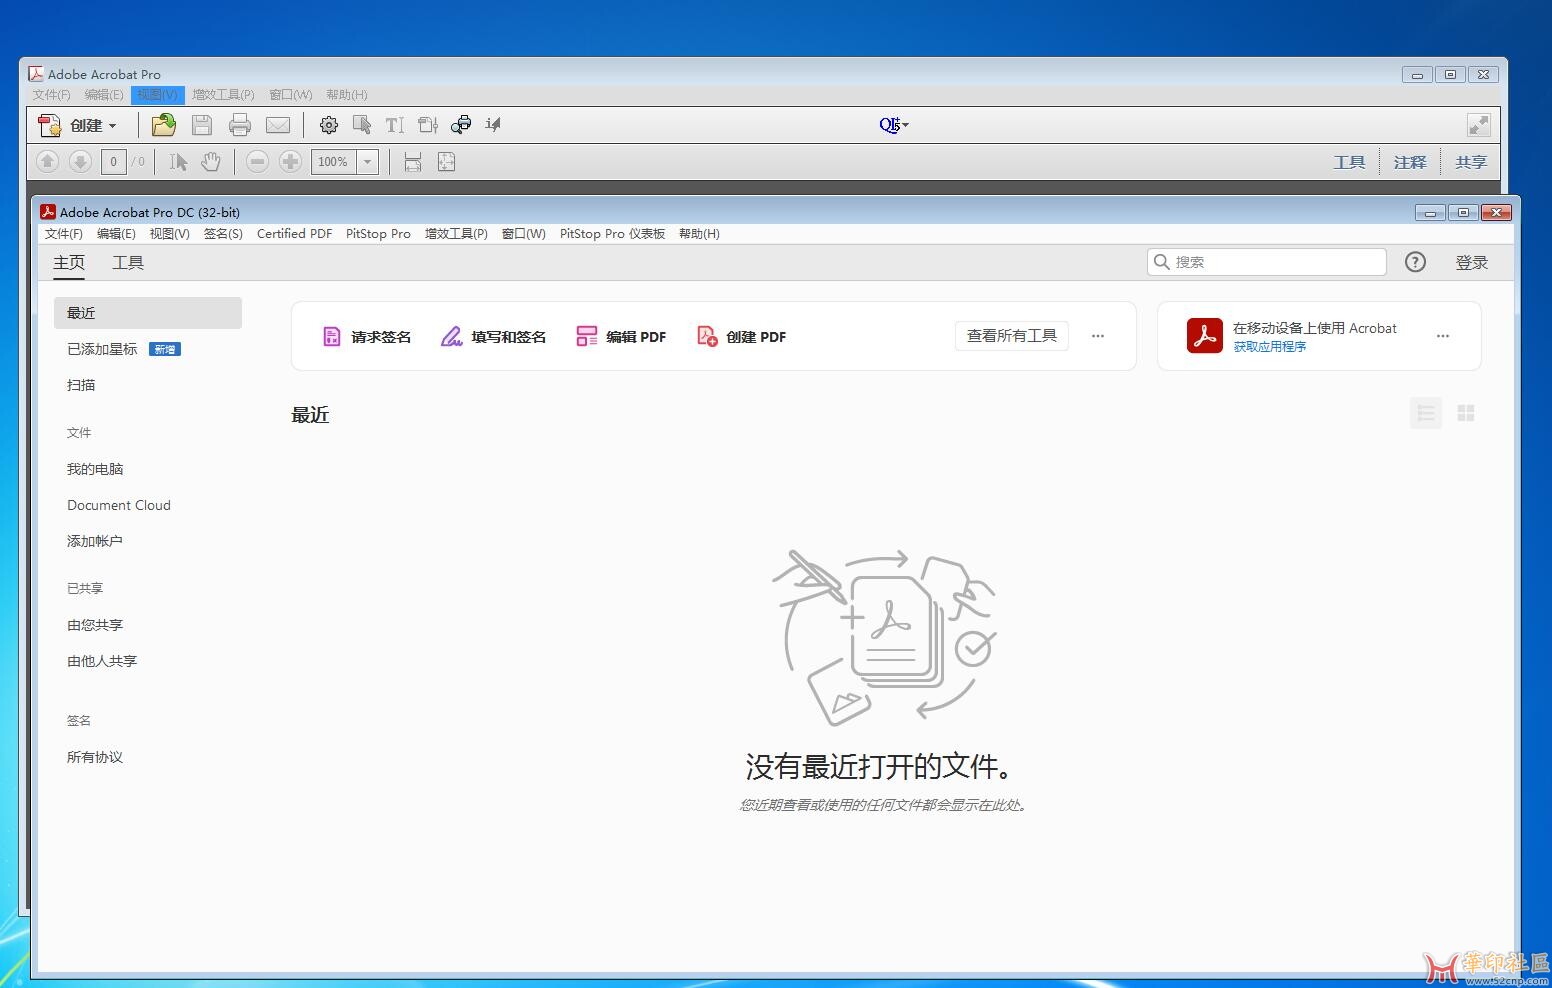Open 注释 pane in back Acrobat Pro window
This screenshot has height=988, width=1552.
[1410, 162]
